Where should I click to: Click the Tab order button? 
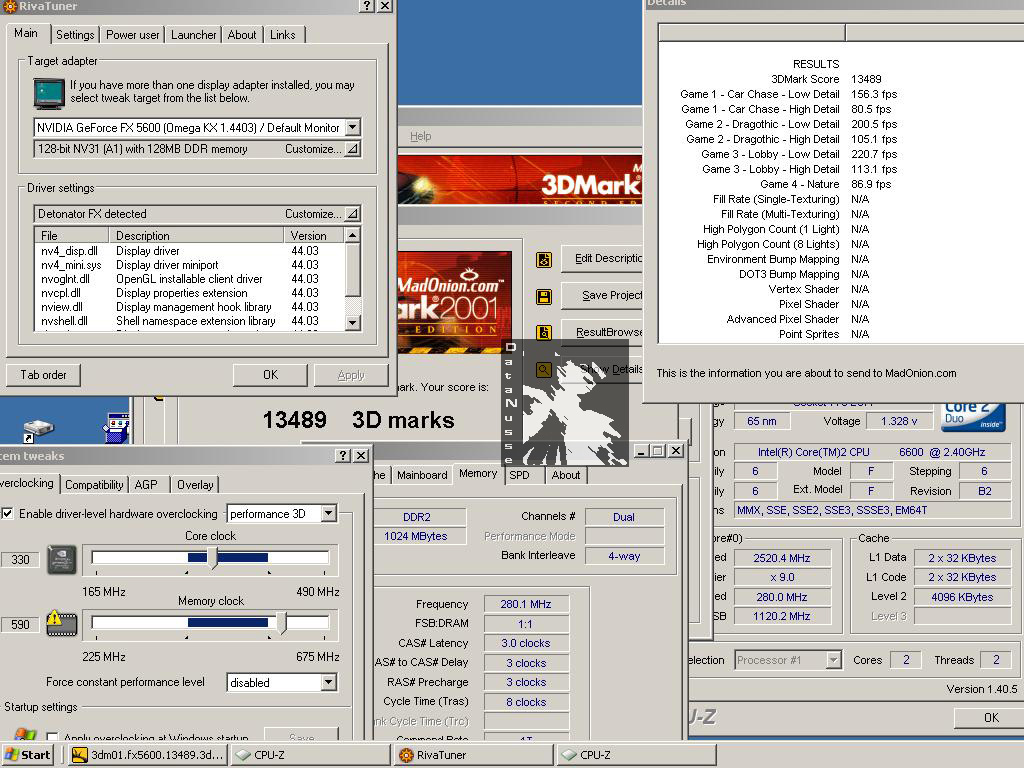pos(43,375)
